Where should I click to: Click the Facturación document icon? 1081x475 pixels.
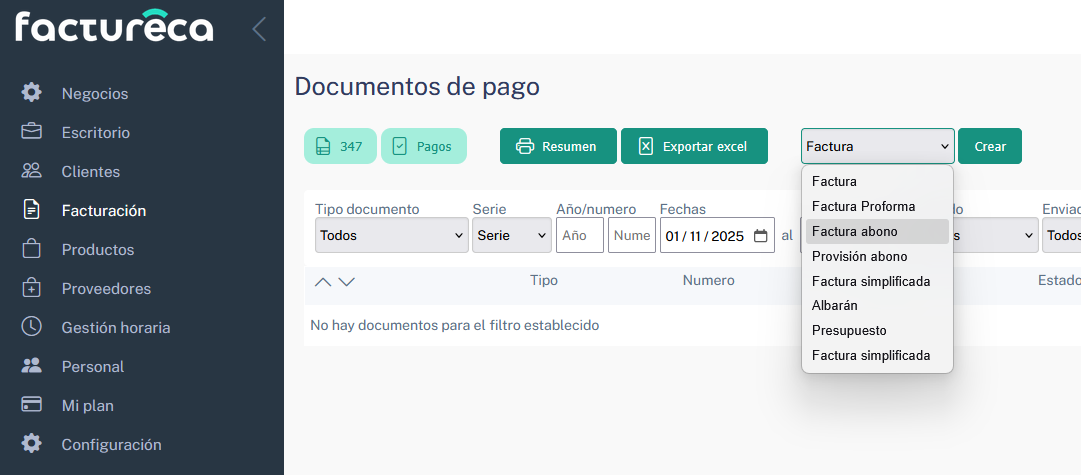click(31, 209)
